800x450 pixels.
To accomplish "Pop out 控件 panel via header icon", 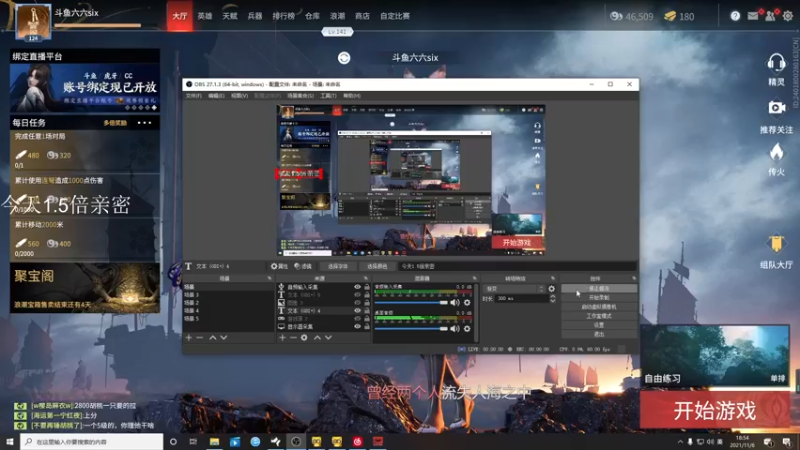I will coord(634,278).
